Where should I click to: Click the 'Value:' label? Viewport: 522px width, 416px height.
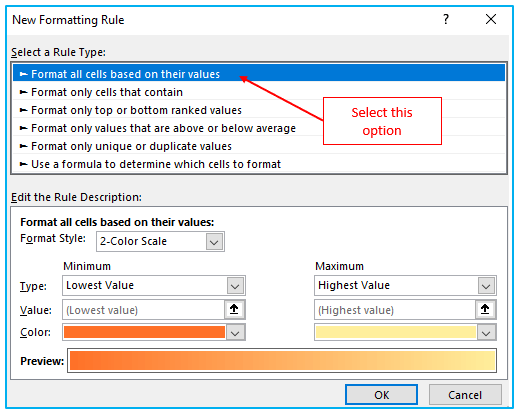point(36,310)
